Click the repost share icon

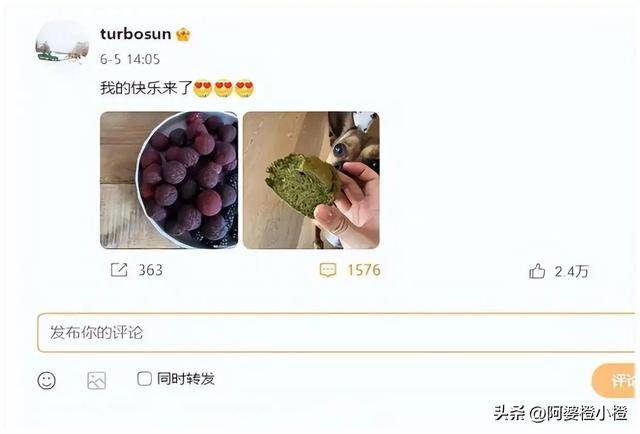click(119, 270)
